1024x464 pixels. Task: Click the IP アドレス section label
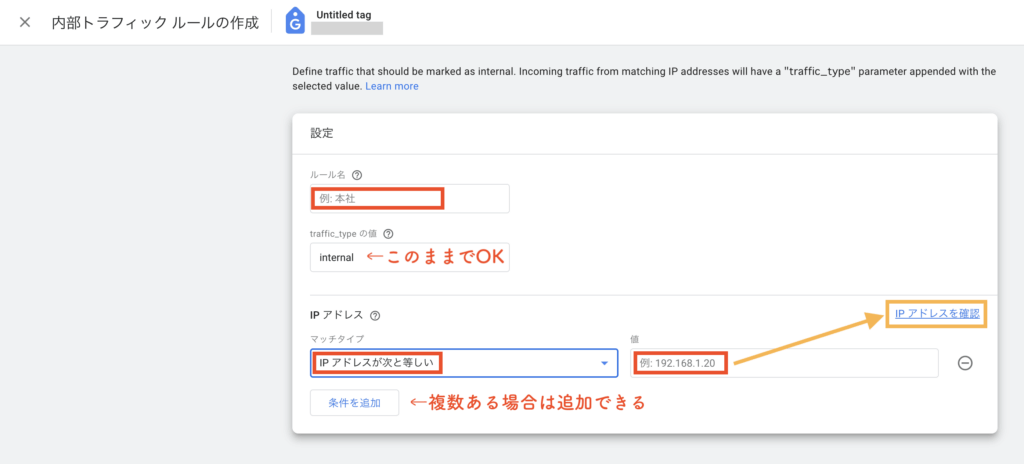click(x=337, y=315)
